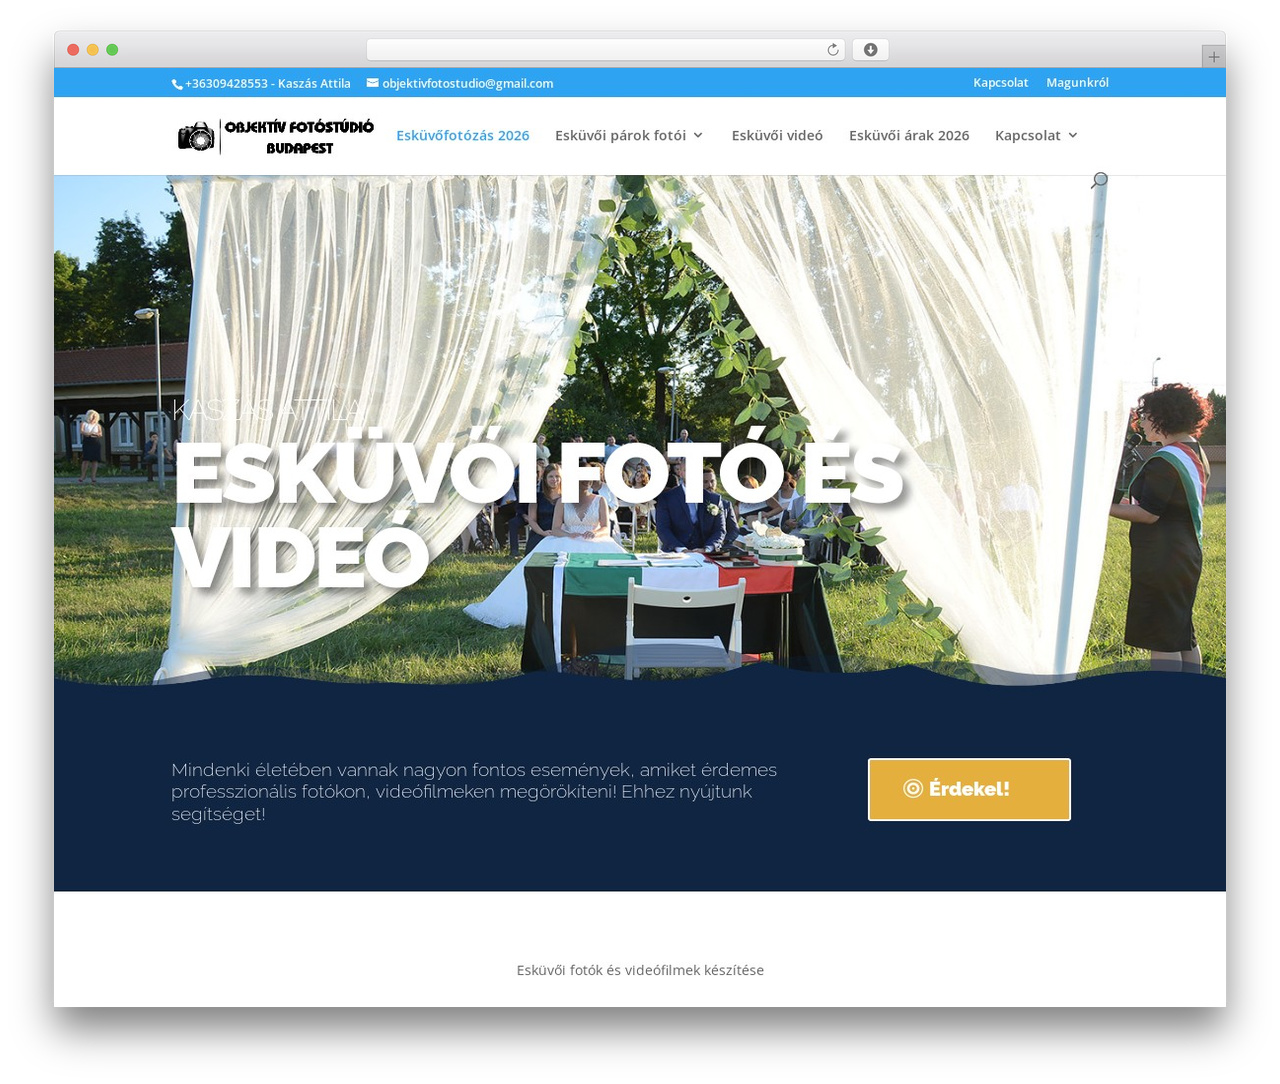
Task: Click Kapcsolat link in top blue bar
Action: [1000, 83]
